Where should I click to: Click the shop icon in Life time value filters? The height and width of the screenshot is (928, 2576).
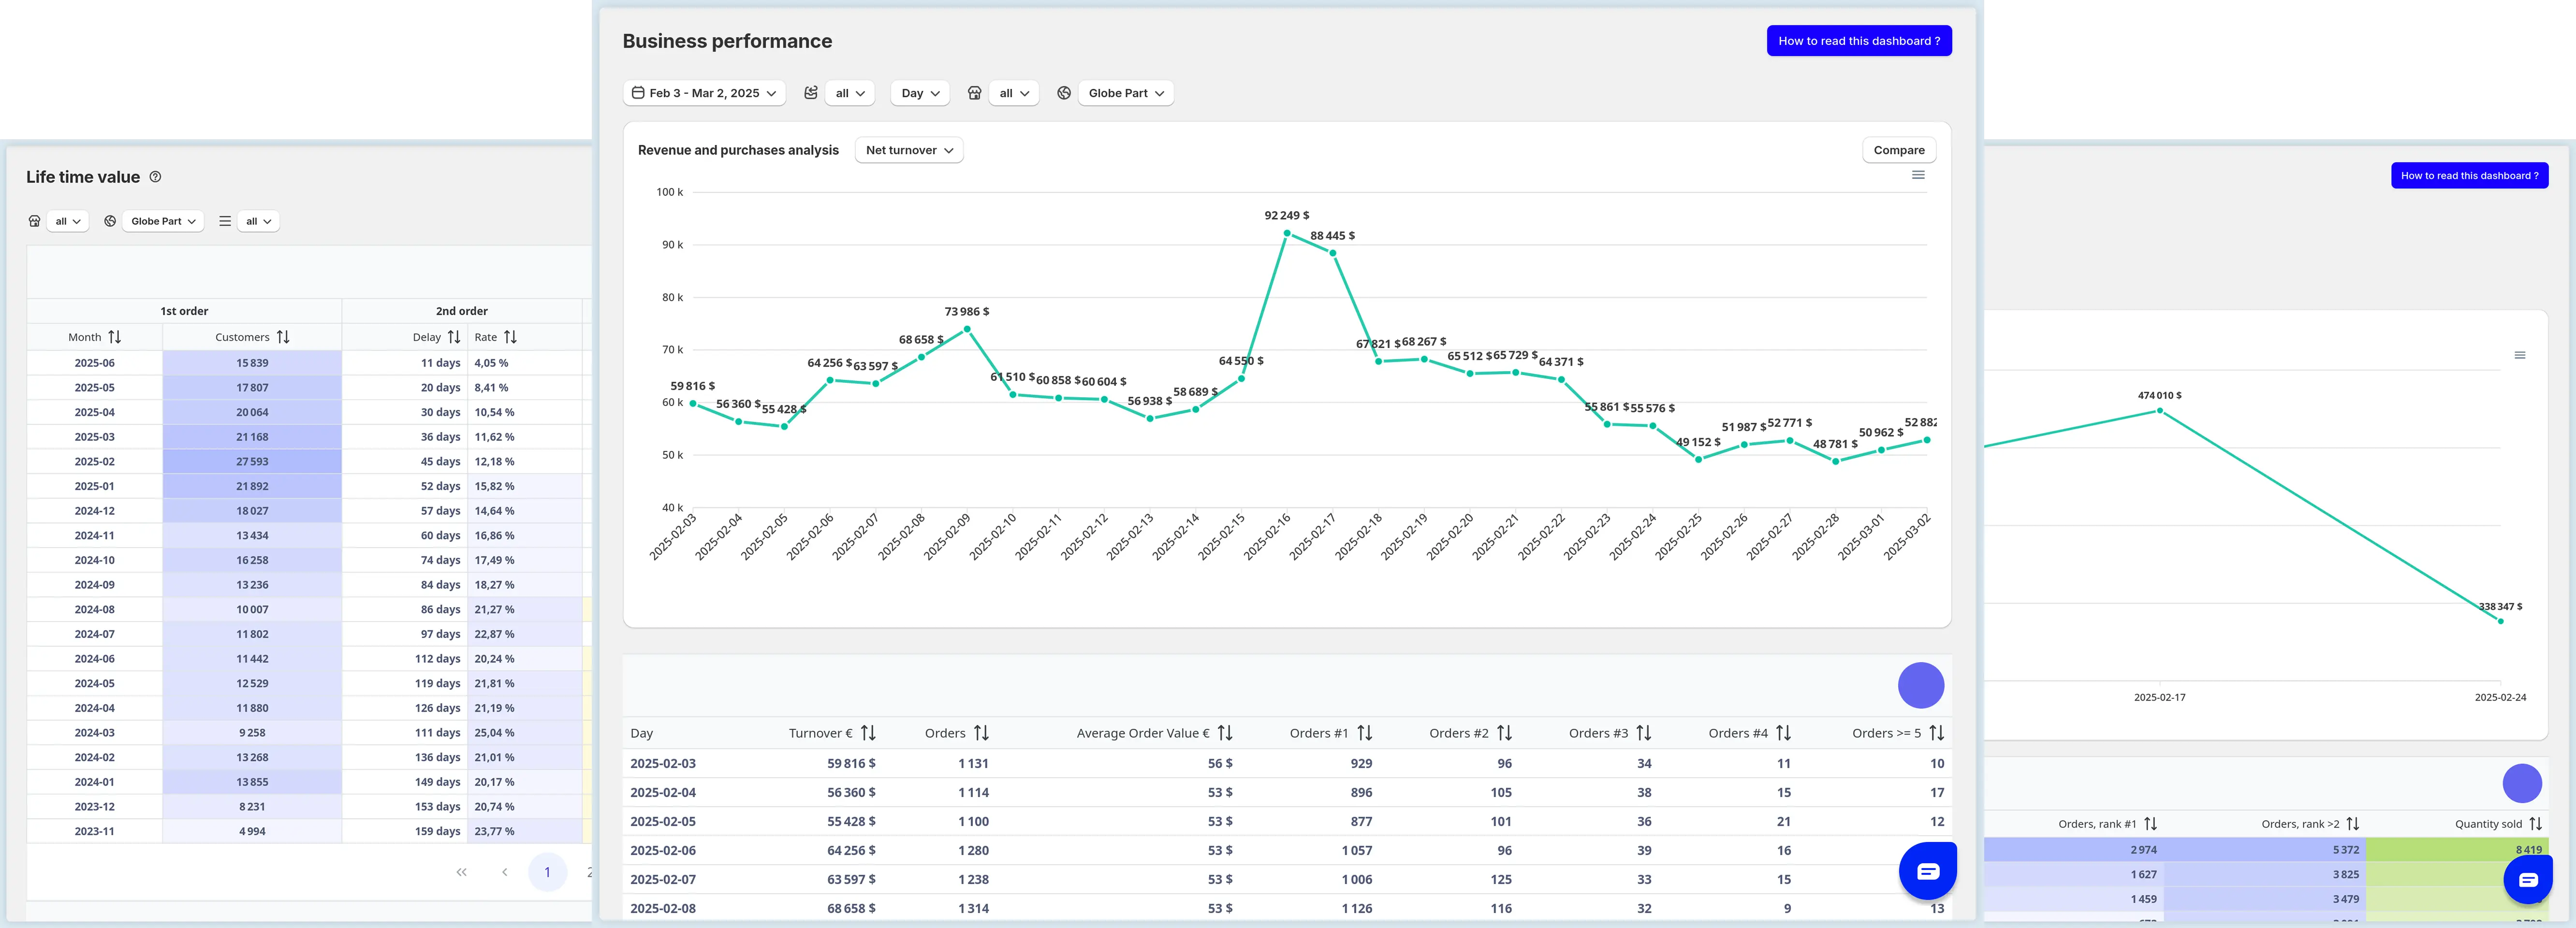pyautogui.click(x=34, y=221)
